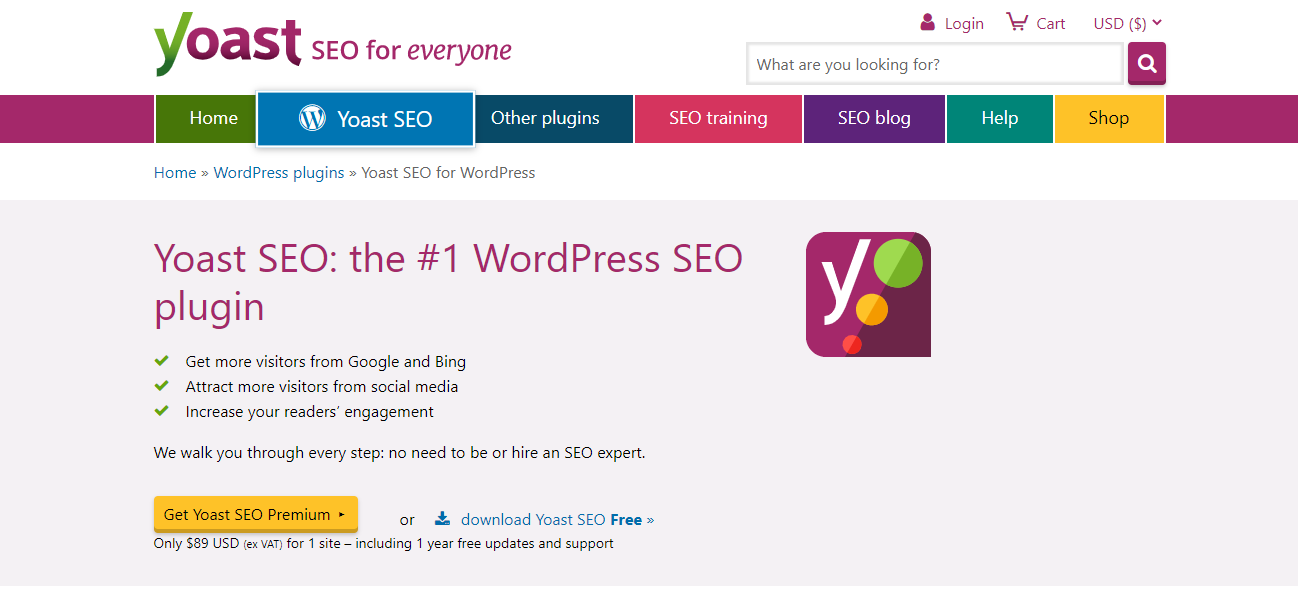Open the SEO training menu item
Viewport: 1298px width, 602px height.
click(718, 117)
